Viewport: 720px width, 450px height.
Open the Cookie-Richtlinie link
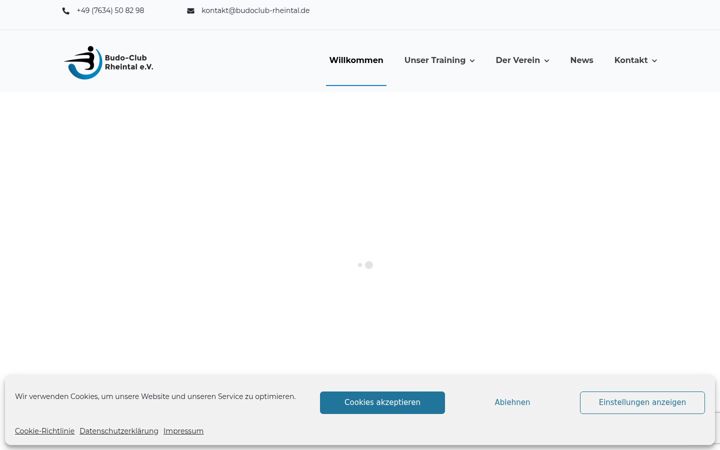pos(45,431)
